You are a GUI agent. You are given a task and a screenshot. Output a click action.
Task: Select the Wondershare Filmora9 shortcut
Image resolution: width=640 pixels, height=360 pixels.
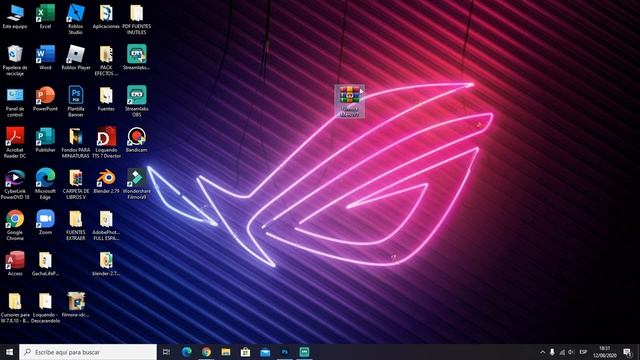[137, 184]
